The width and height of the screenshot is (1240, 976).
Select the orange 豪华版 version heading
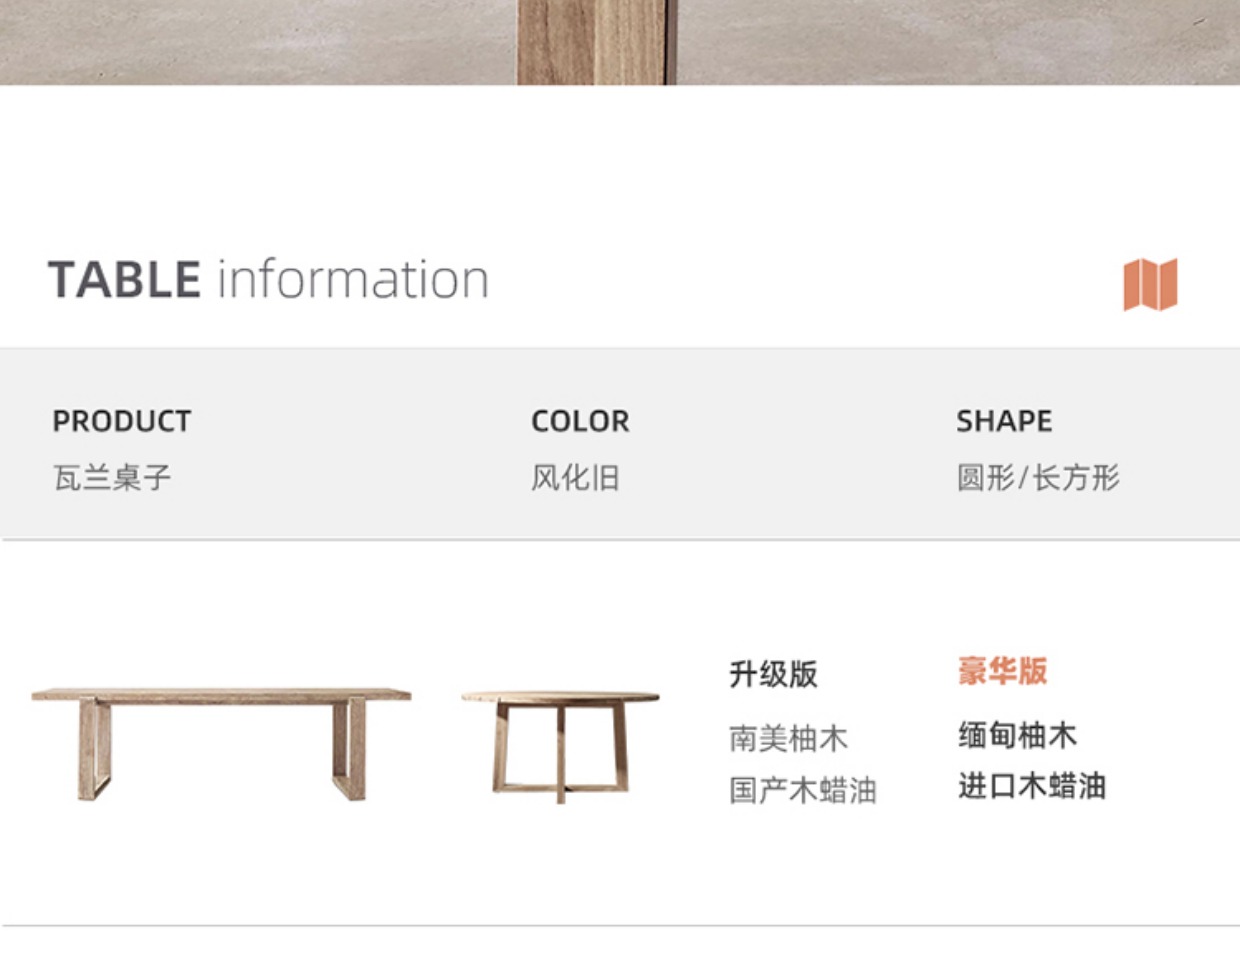(x=1002, y=670)
